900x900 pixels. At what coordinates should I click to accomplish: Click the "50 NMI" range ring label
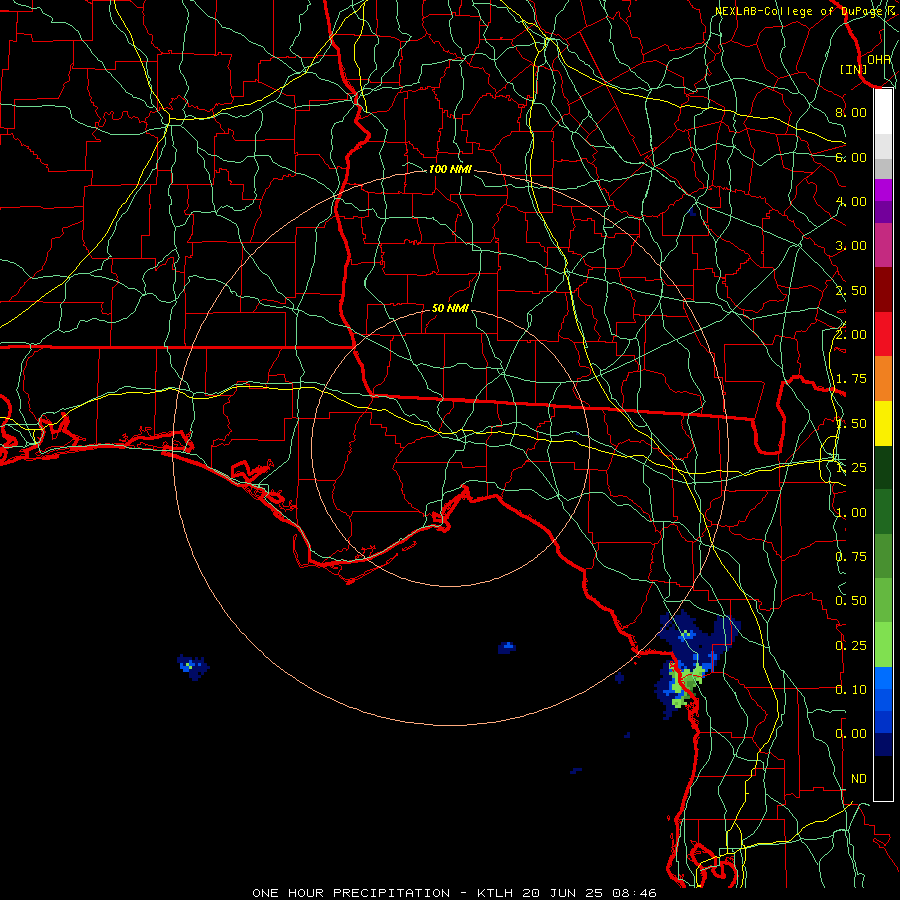[450, 308]
